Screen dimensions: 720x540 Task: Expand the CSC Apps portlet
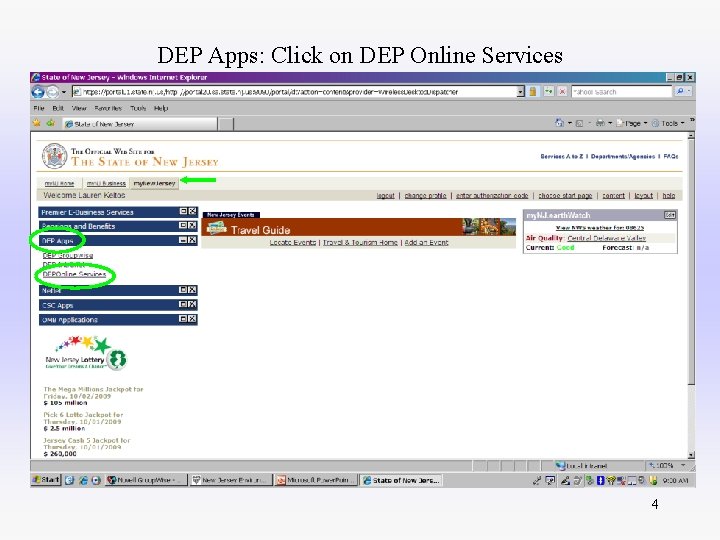(183, 304)
